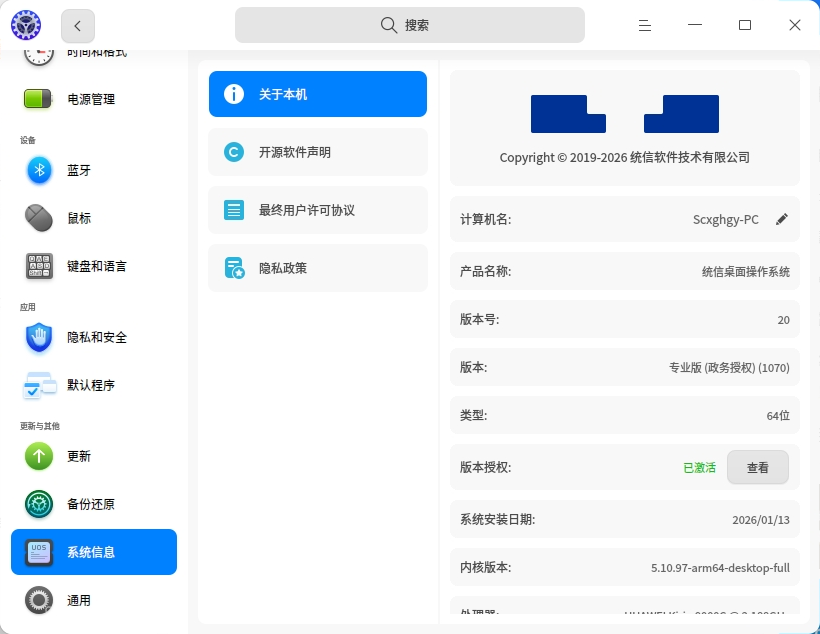The image size is (820, 634).
Task: Open the 隐私政策 section
Action: click(317, 268)
